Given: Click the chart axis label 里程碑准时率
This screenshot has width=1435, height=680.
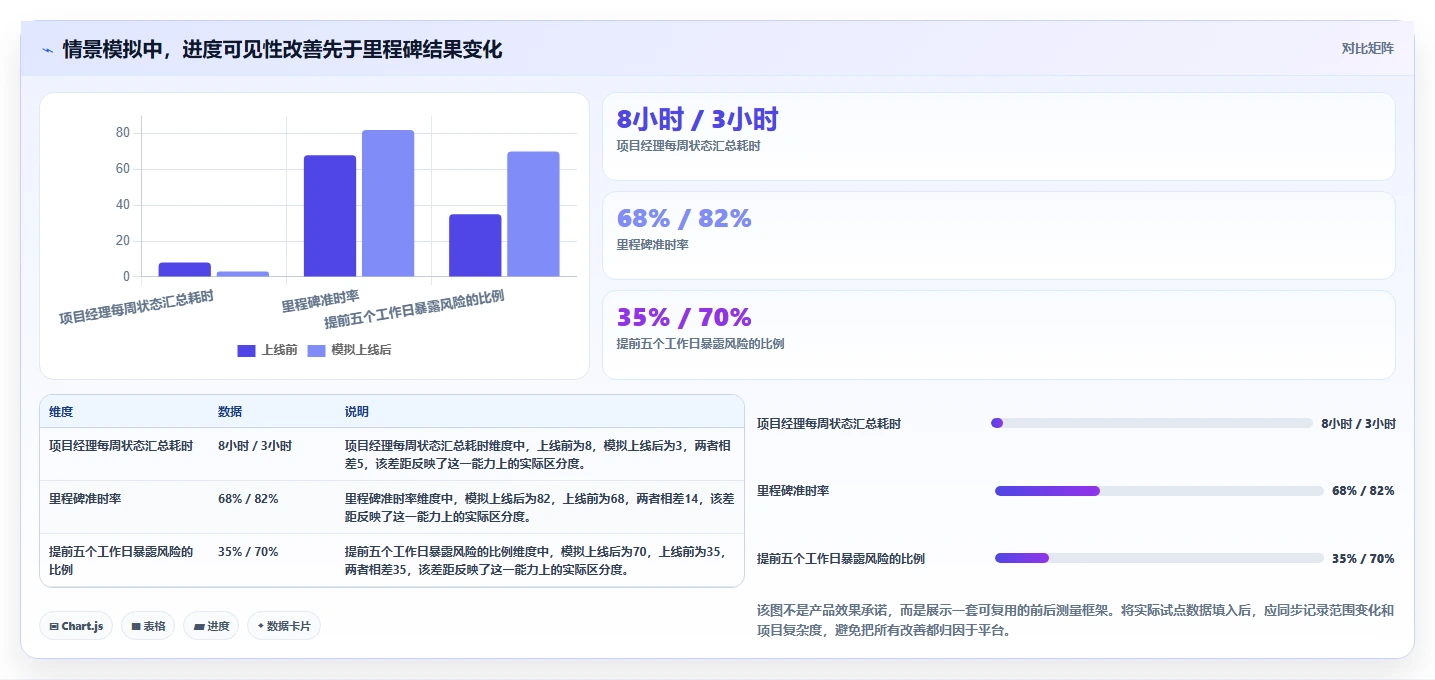Looking at the screenshot, I should (320, 300).
